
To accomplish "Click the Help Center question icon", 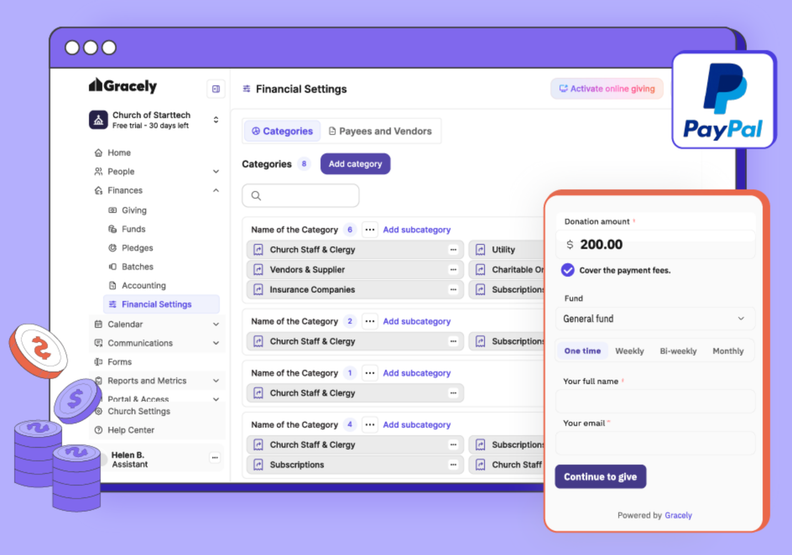I will coord(98,430).
